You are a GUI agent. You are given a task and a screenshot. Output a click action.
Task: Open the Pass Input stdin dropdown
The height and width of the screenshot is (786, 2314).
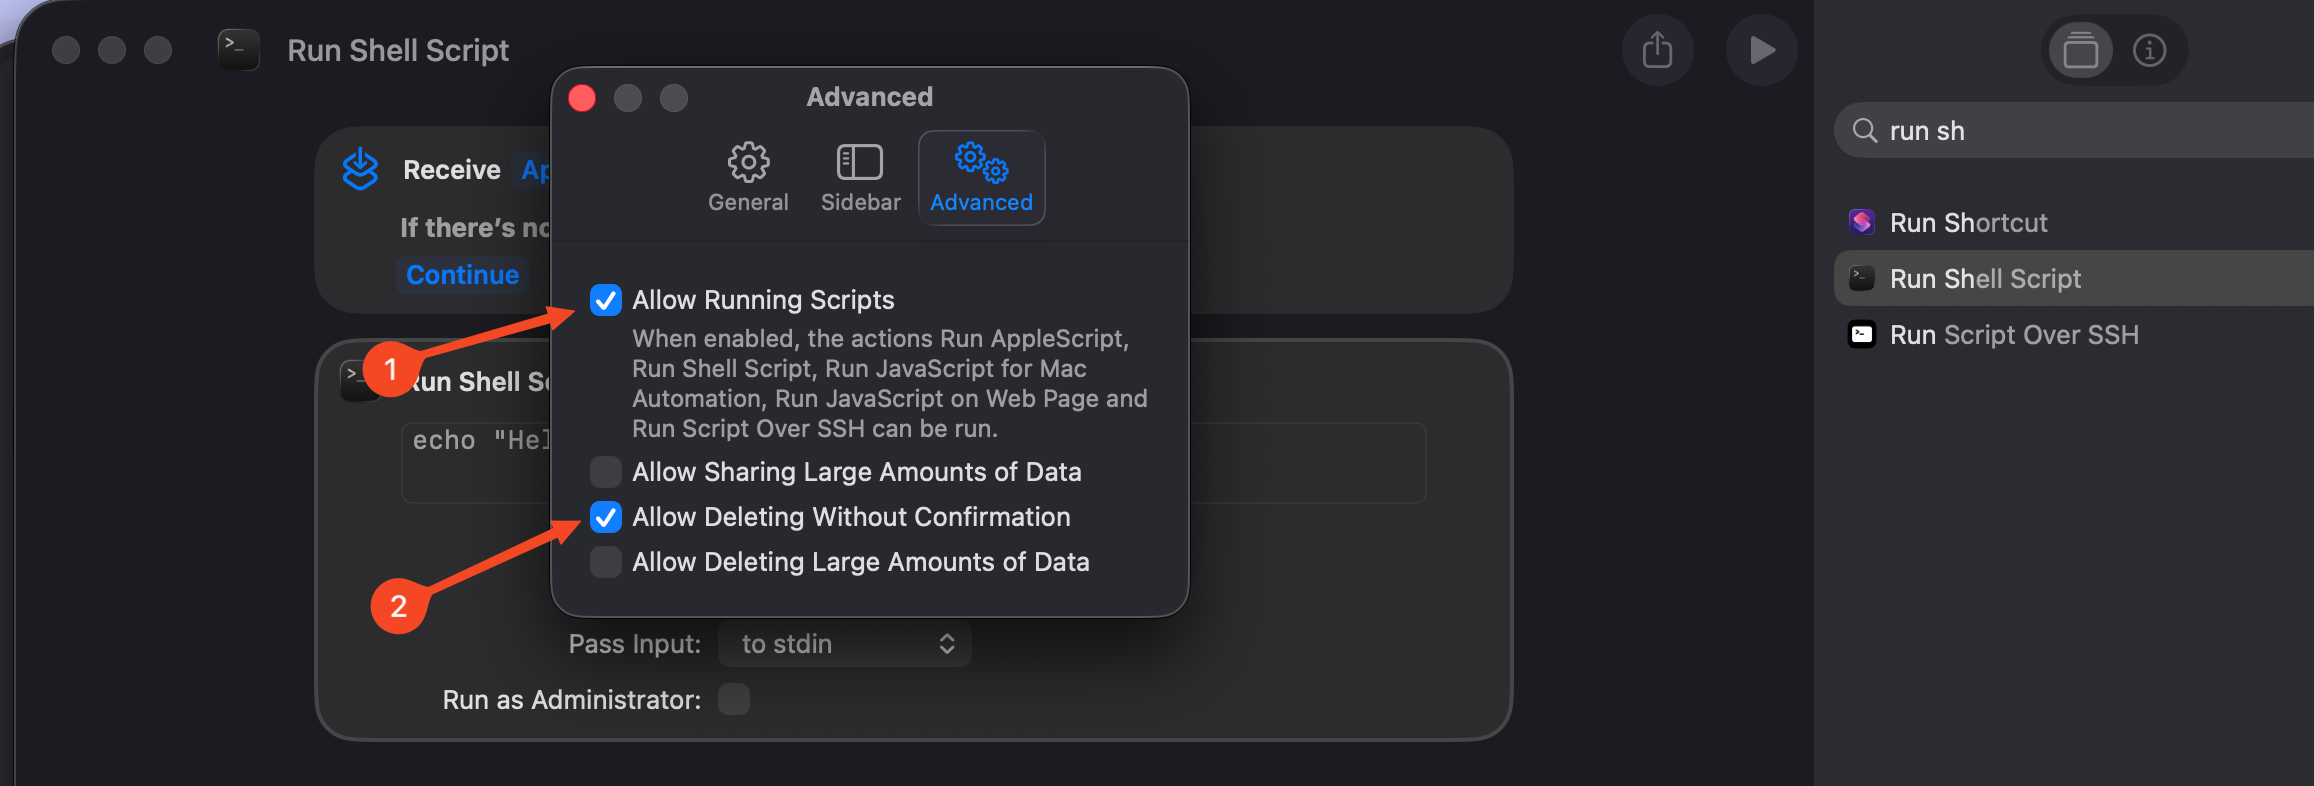pyautogui.click(x=844, y=643)
